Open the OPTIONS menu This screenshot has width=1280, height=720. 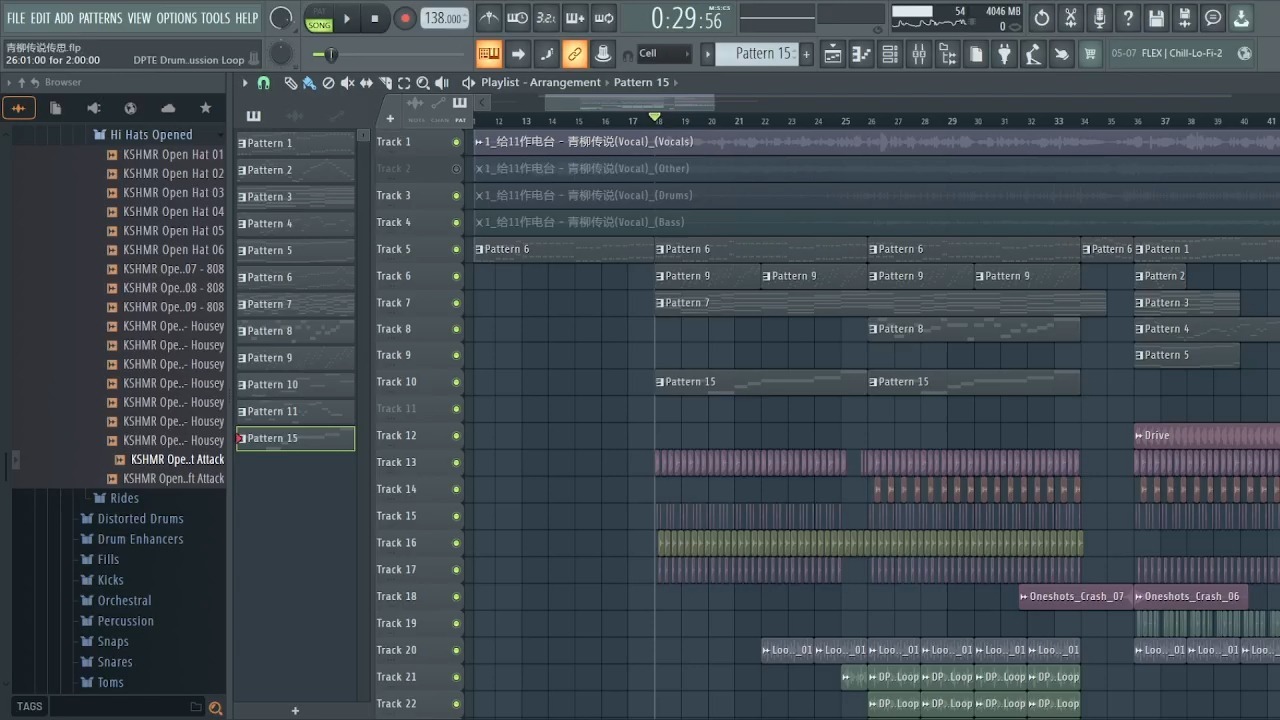click(x=177, y=18)
